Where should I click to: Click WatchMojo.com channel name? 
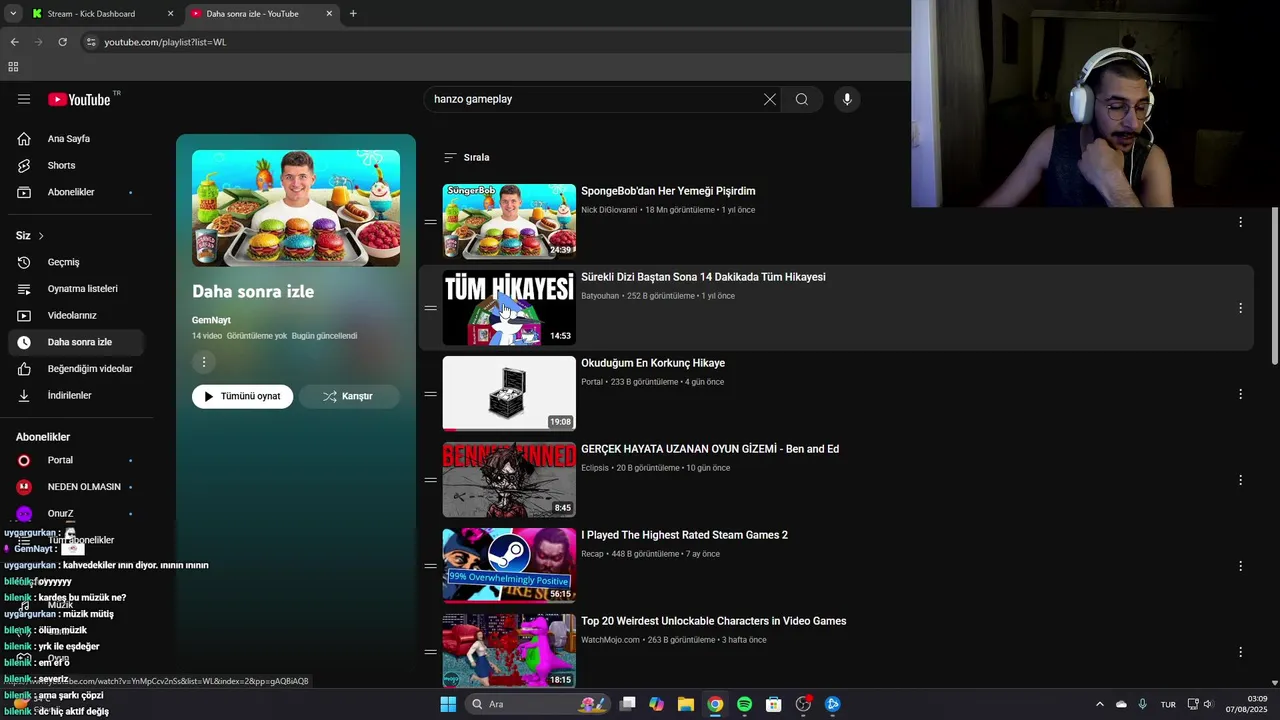coord(610,640)
